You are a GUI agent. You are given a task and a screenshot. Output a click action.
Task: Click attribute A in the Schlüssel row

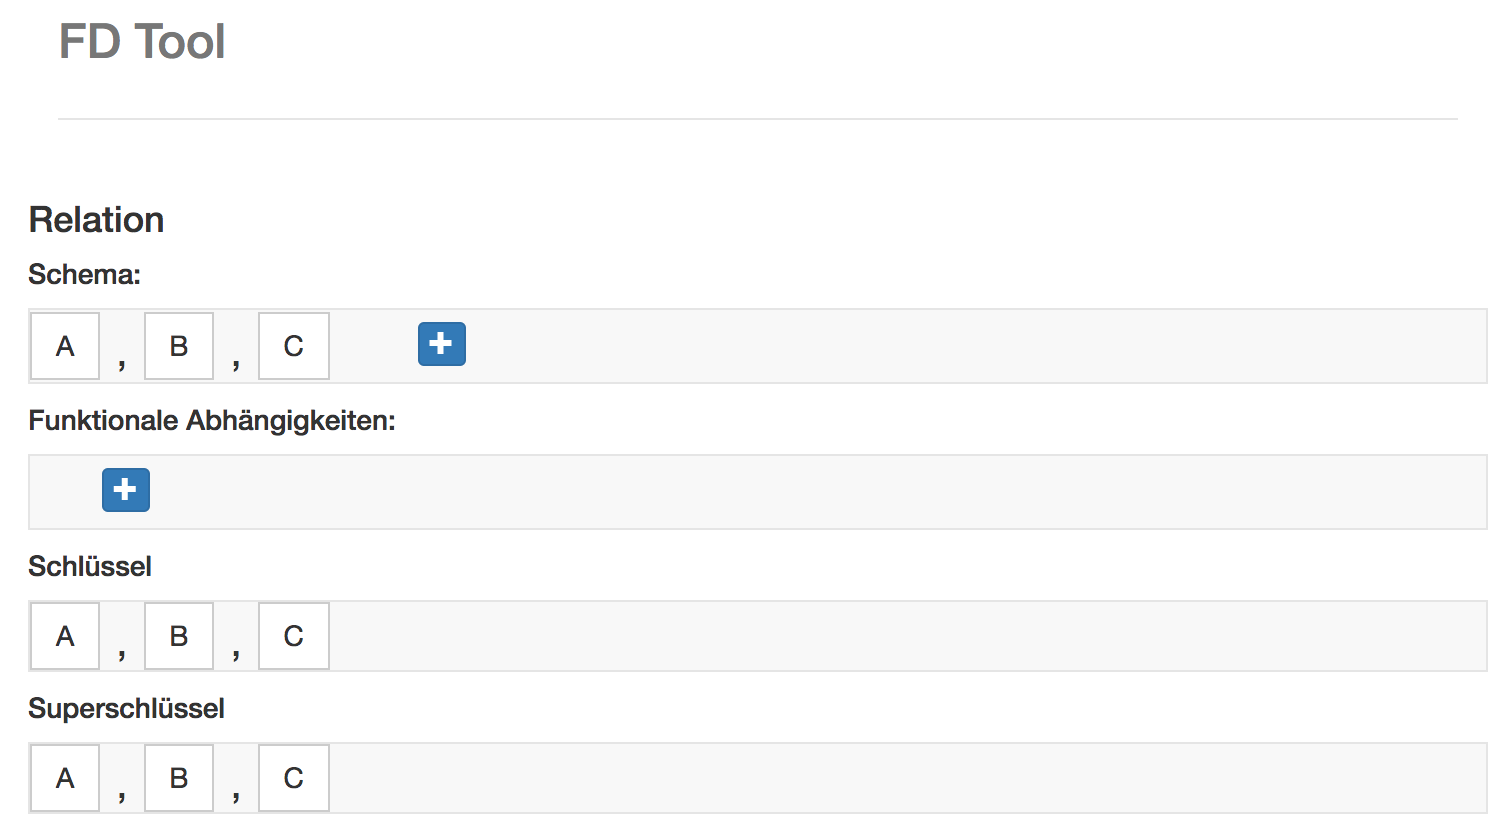click(x=65, y=636)
